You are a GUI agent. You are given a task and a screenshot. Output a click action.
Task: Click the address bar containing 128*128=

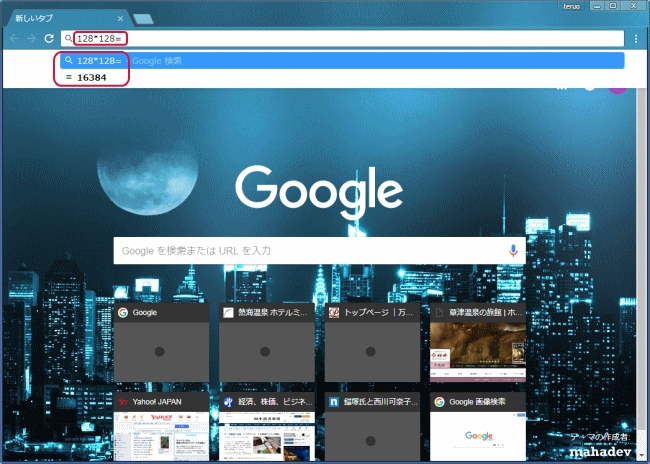pyautogui.click(x=342, y=39)
